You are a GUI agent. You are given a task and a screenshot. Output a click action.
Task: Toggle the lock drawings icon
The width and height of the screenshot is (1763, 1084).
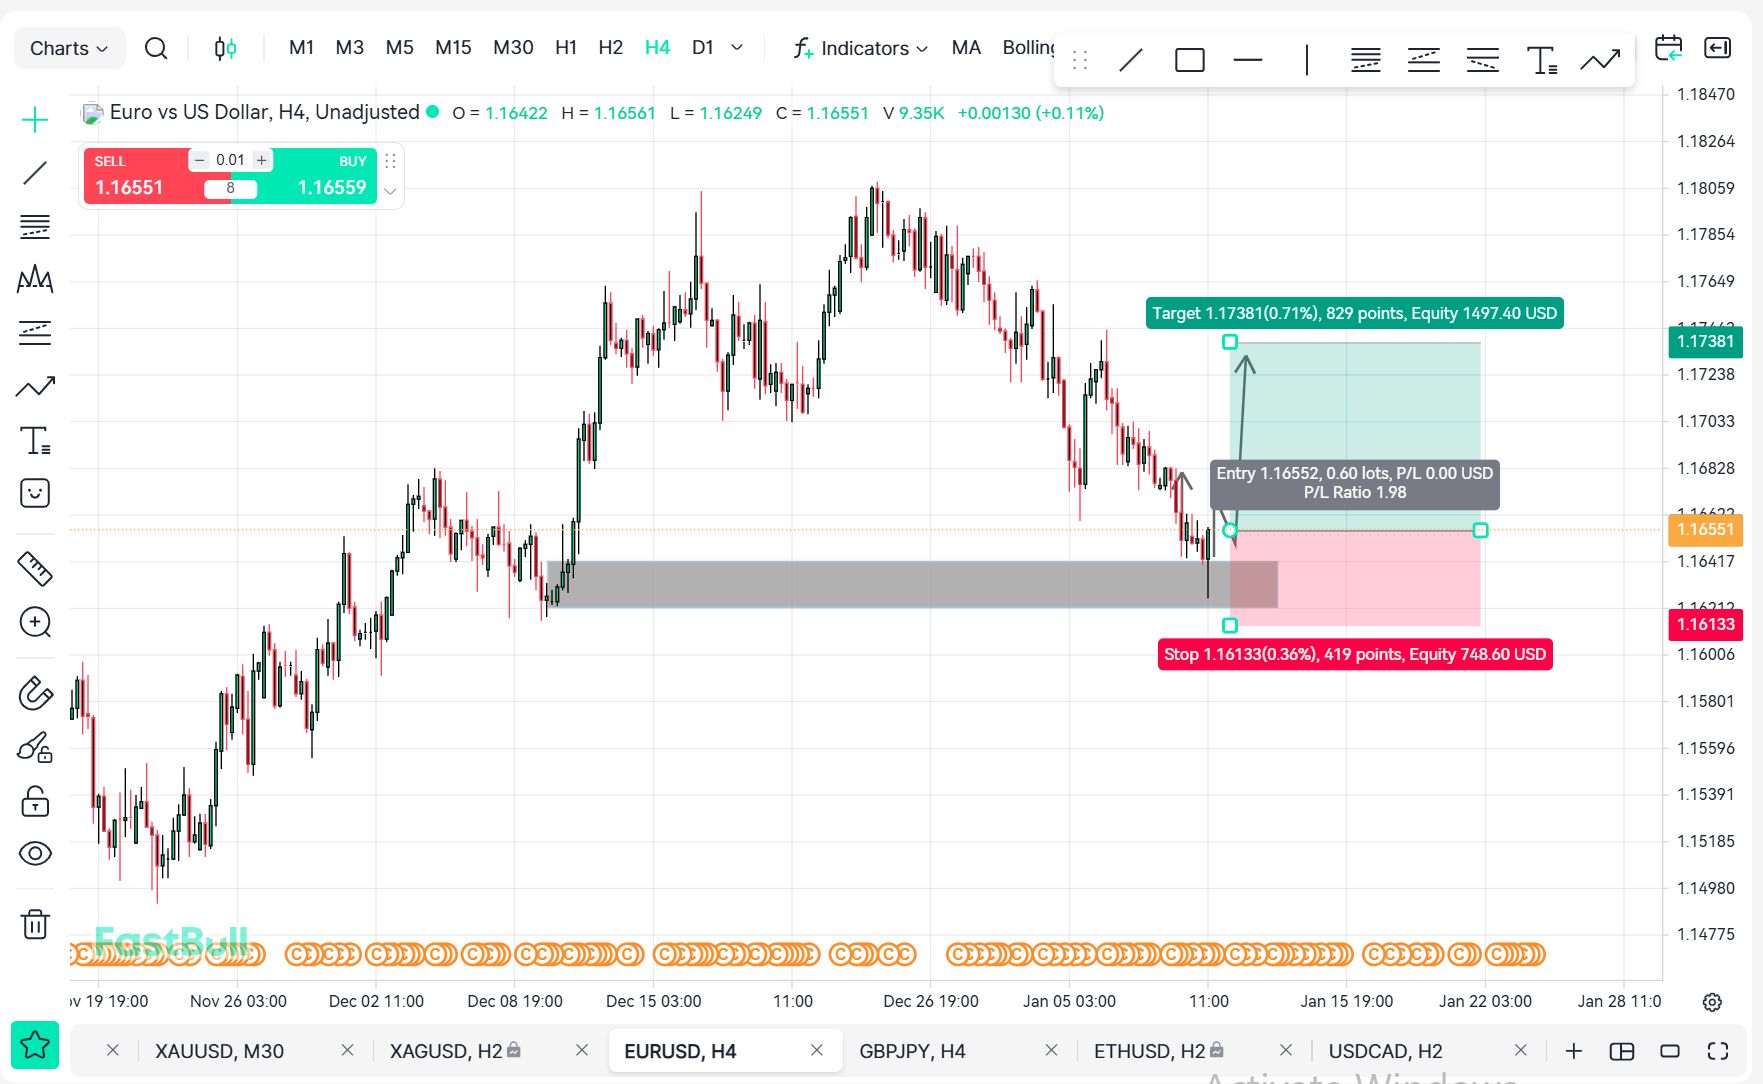(x=35, y=801)
